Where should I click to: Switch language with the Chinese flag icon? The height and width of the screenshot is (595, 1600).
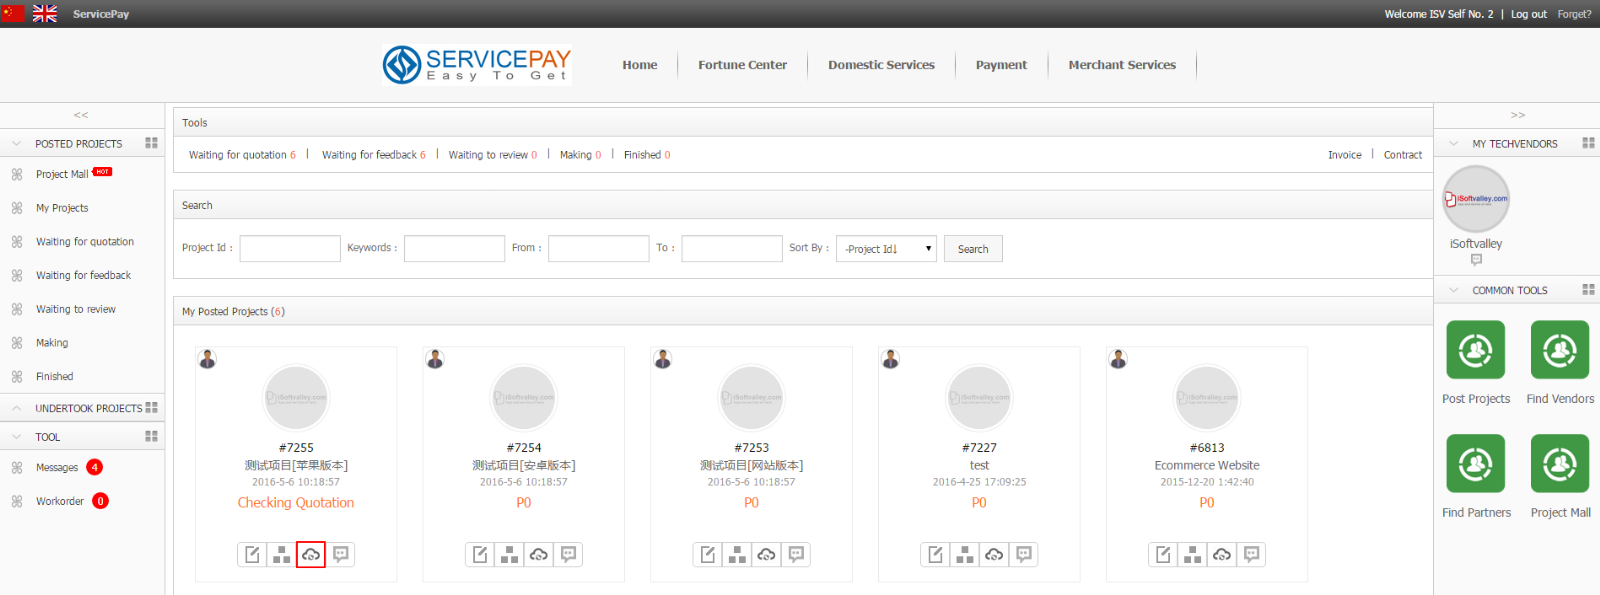pos(13,13)
